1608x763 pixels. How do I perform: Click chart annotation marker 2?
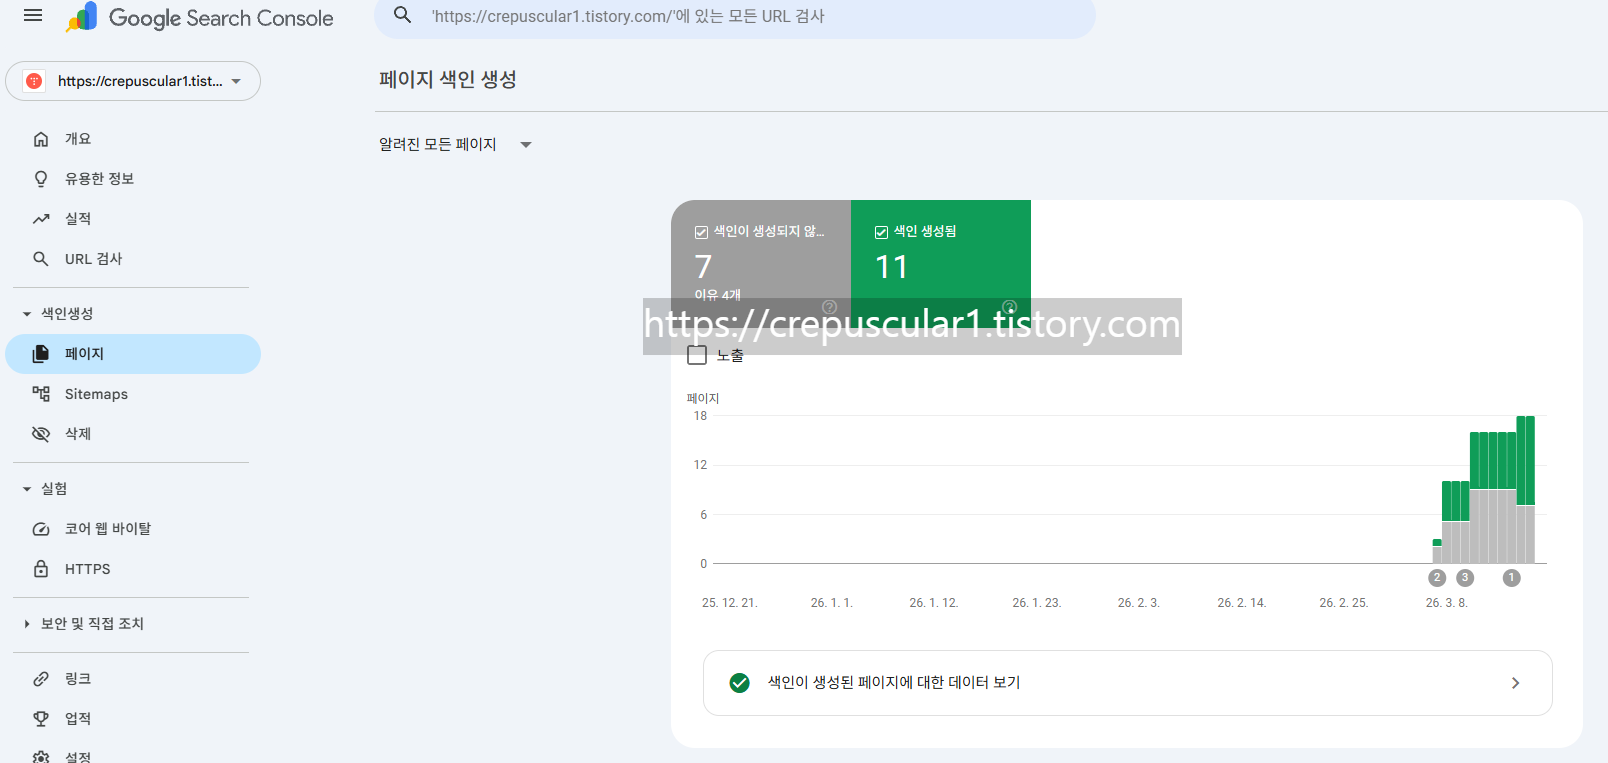coord(1437,578)
